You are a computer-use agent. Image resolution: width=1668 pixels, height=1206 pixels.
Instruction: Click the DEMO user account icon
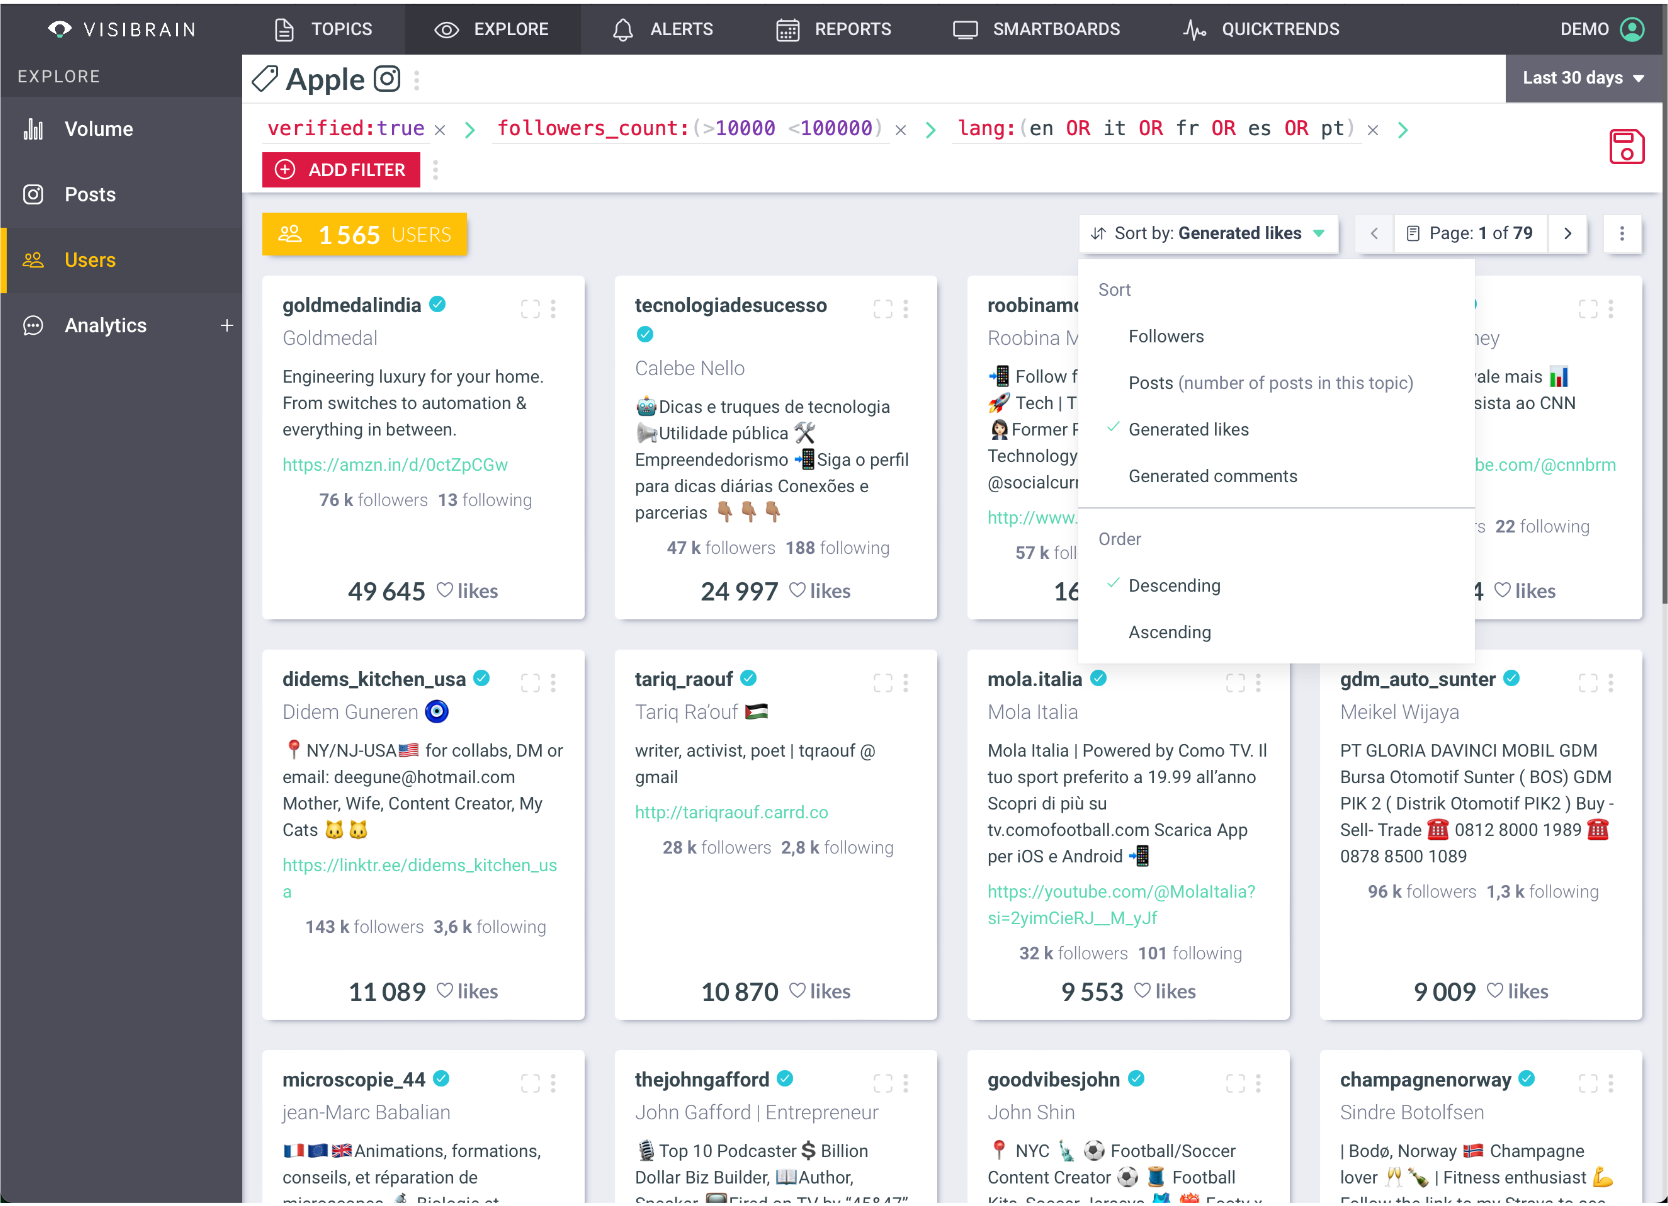click(x=1632, y=29)
